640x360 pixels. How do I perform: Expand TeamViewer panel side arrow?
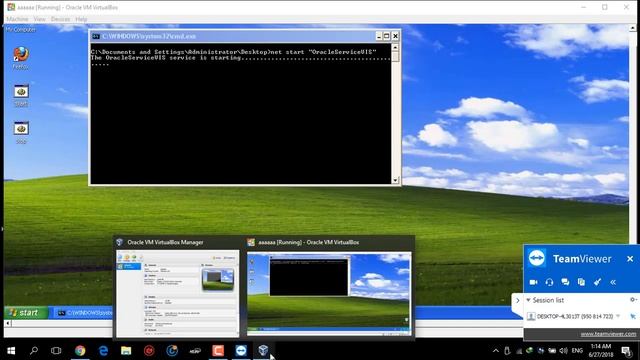coord(518,300)
